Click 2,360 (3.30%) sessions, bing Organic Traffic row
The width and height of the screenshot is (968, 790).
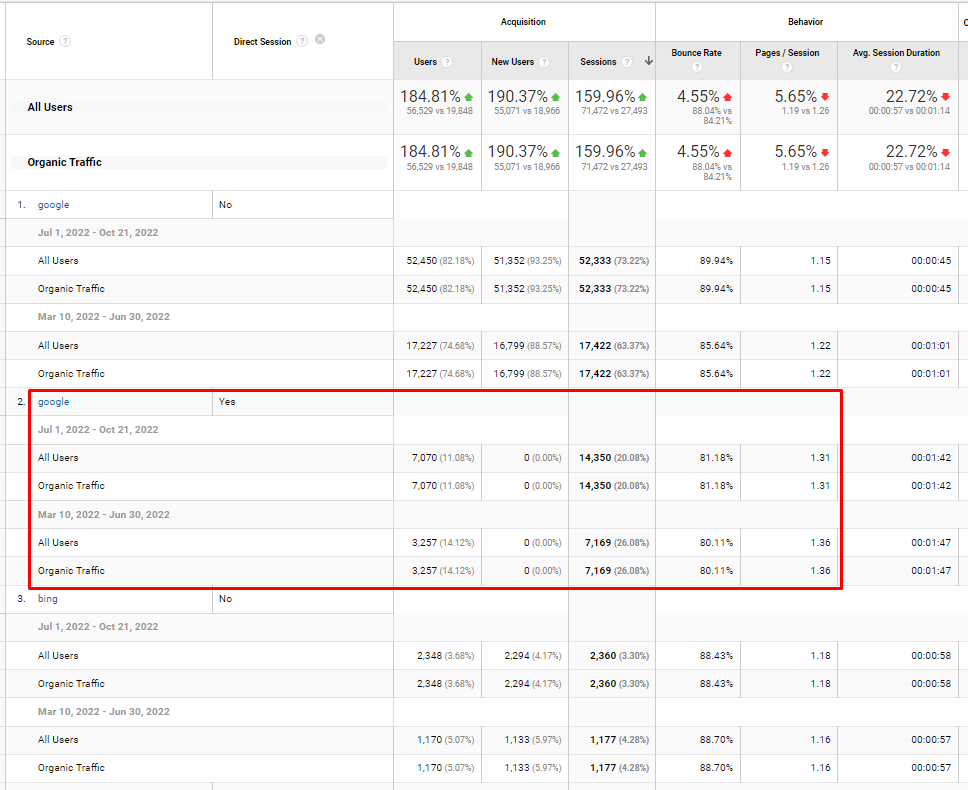619,683
